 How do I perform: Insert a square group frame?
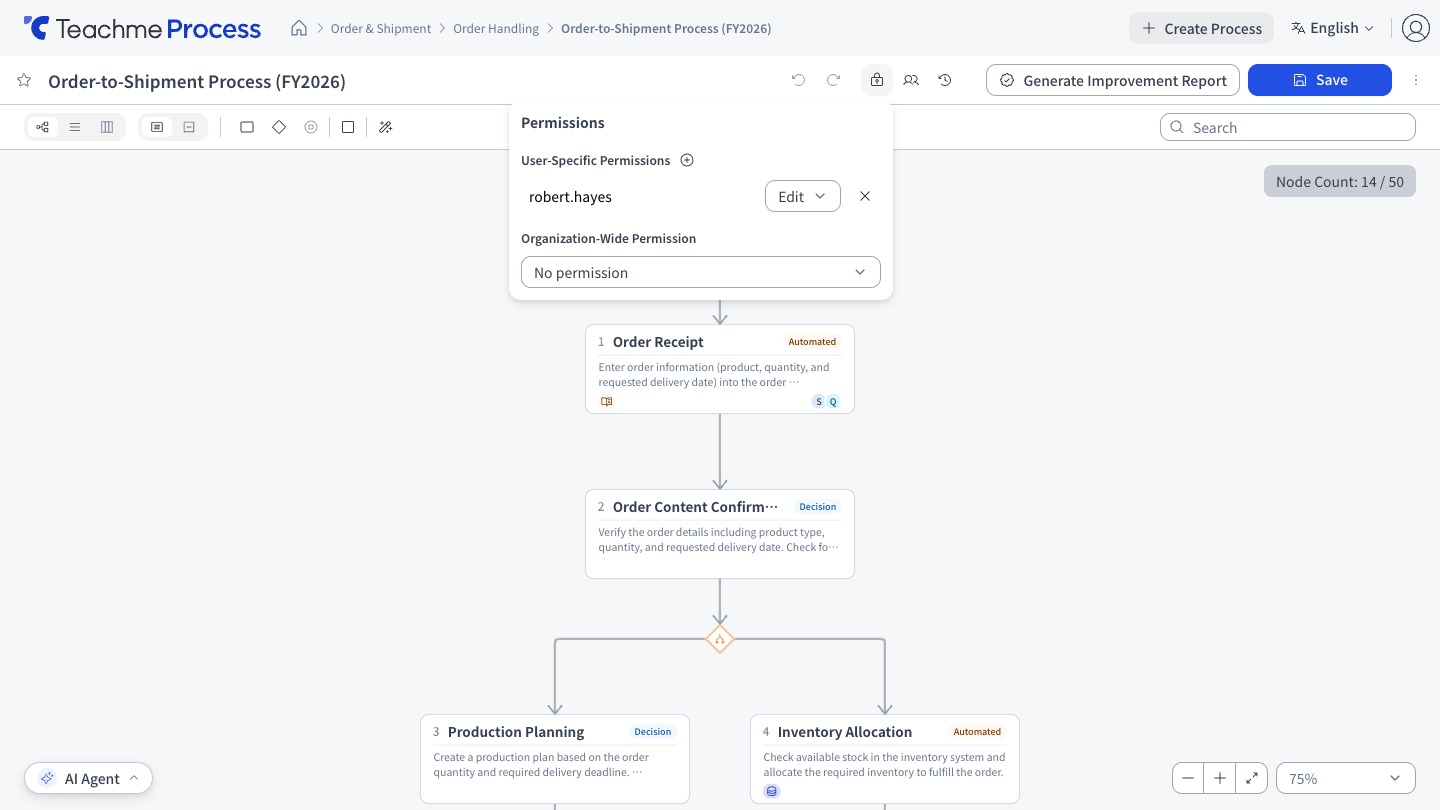(x=348, y=127)
